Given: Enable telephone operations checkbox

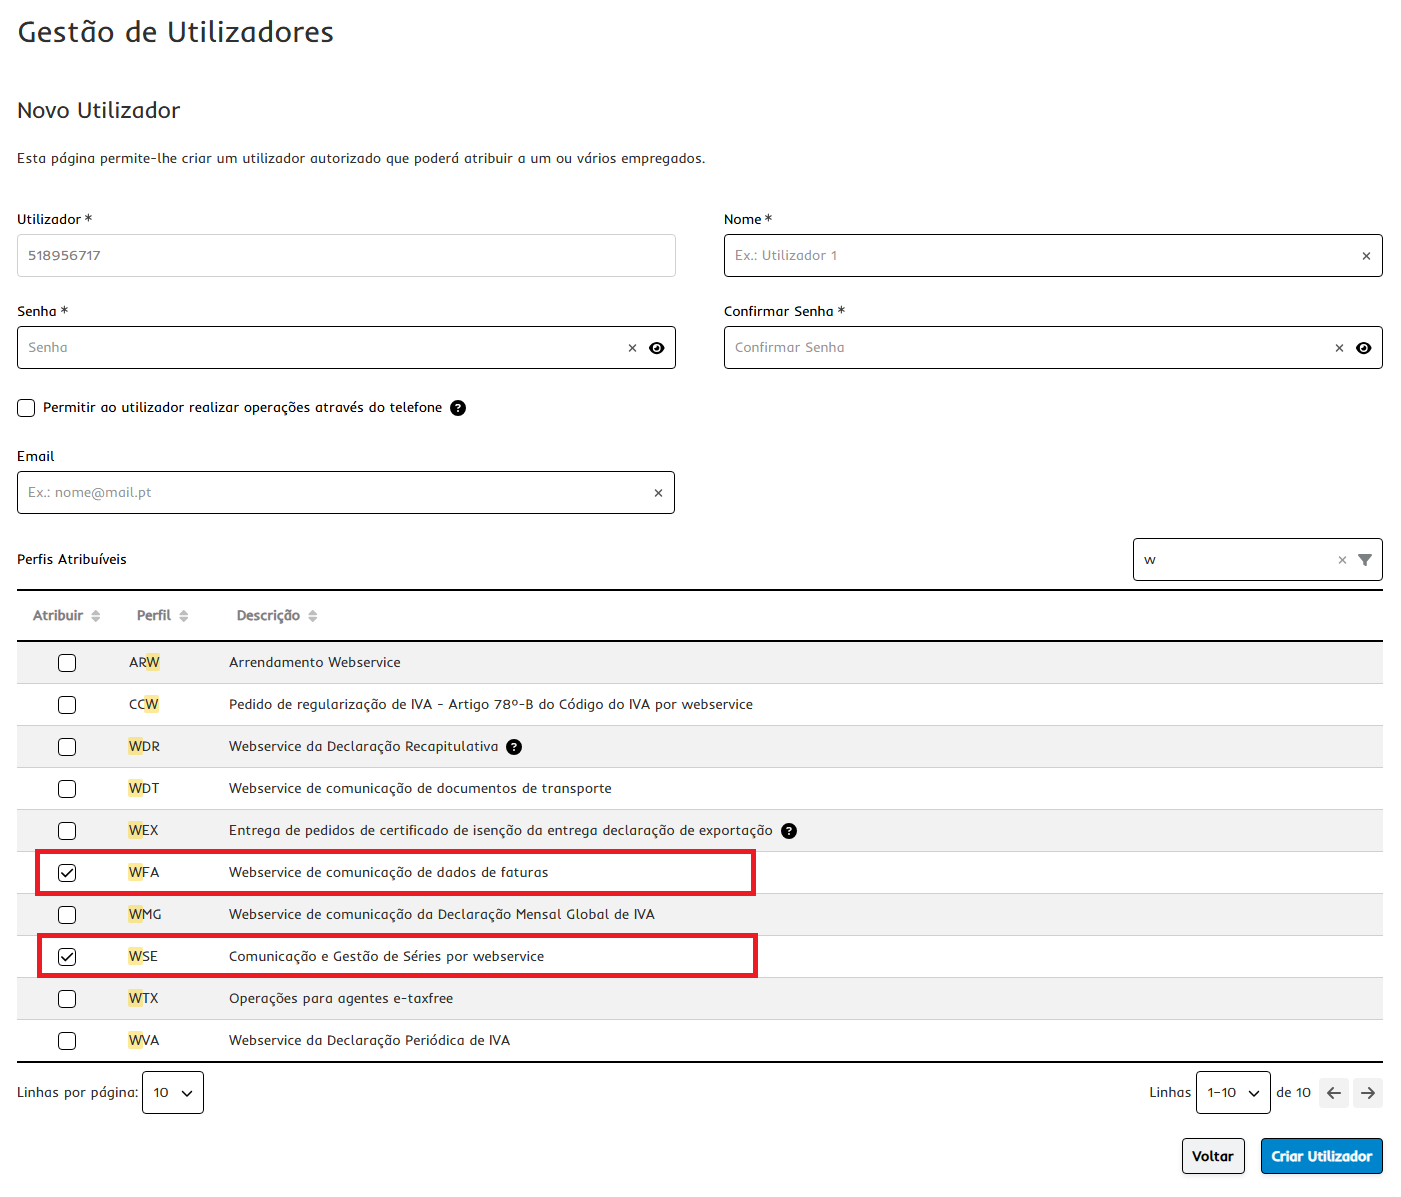Looking at the screenshot, I should [x=26, y=408].
